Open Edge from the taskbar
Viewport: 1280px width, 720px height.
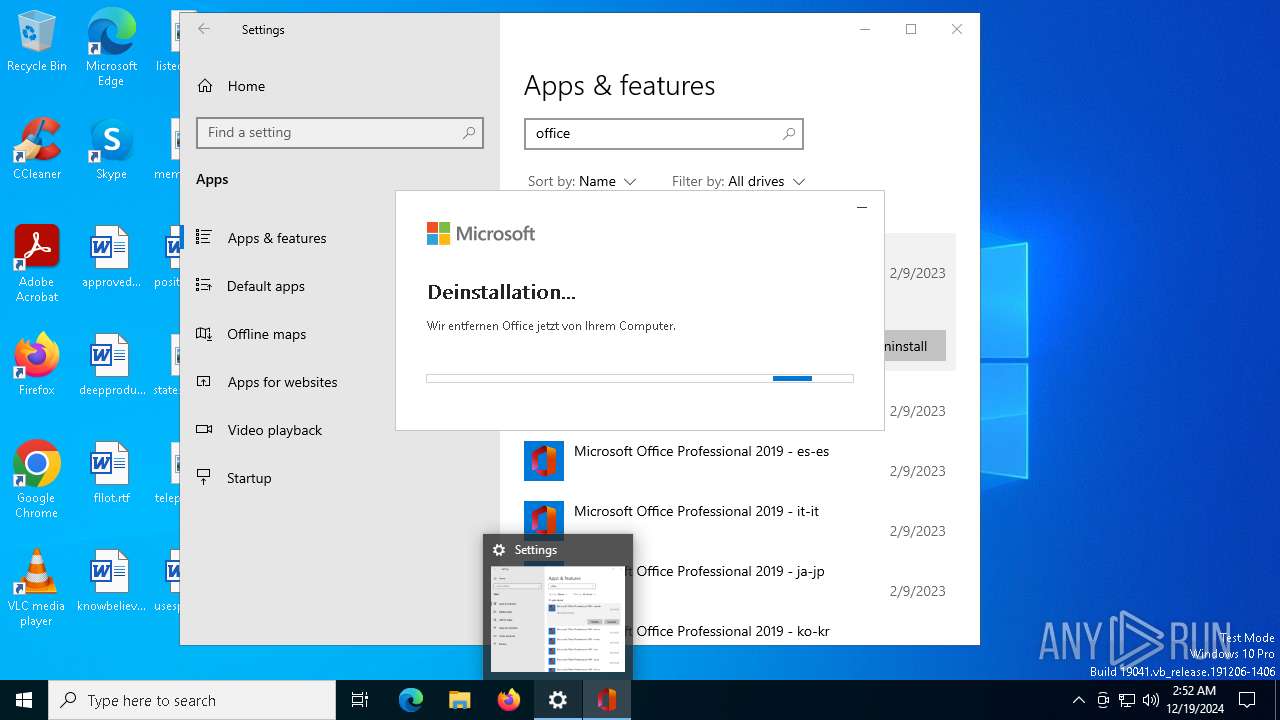click(x=411, y=700)
